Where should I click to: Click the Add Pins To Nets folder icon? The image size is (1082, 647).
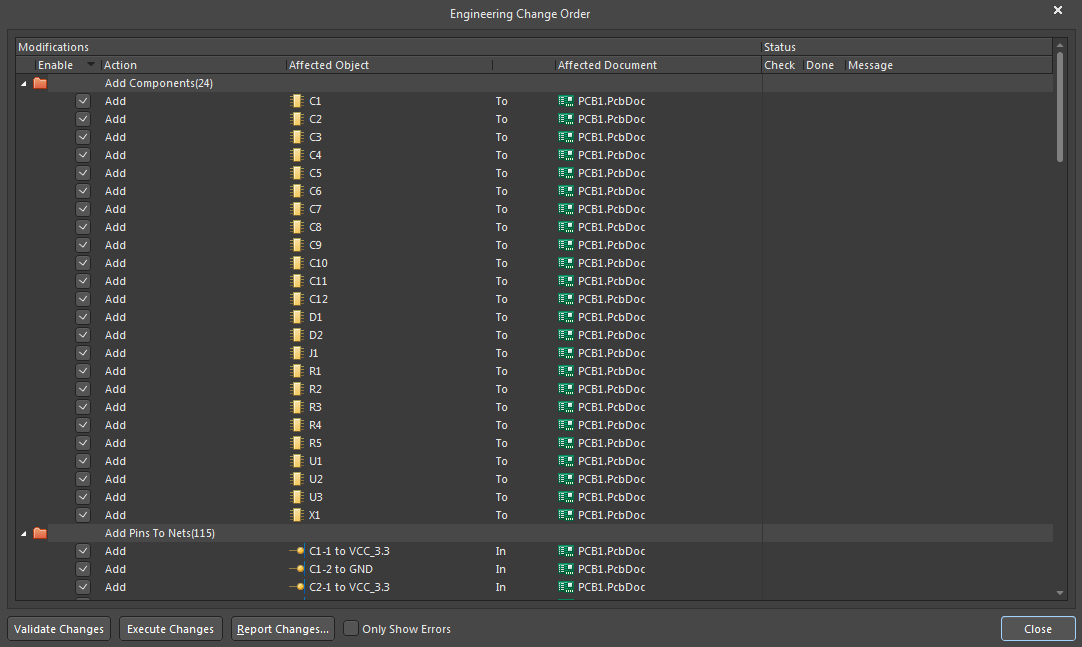click(x=40, y=533)
